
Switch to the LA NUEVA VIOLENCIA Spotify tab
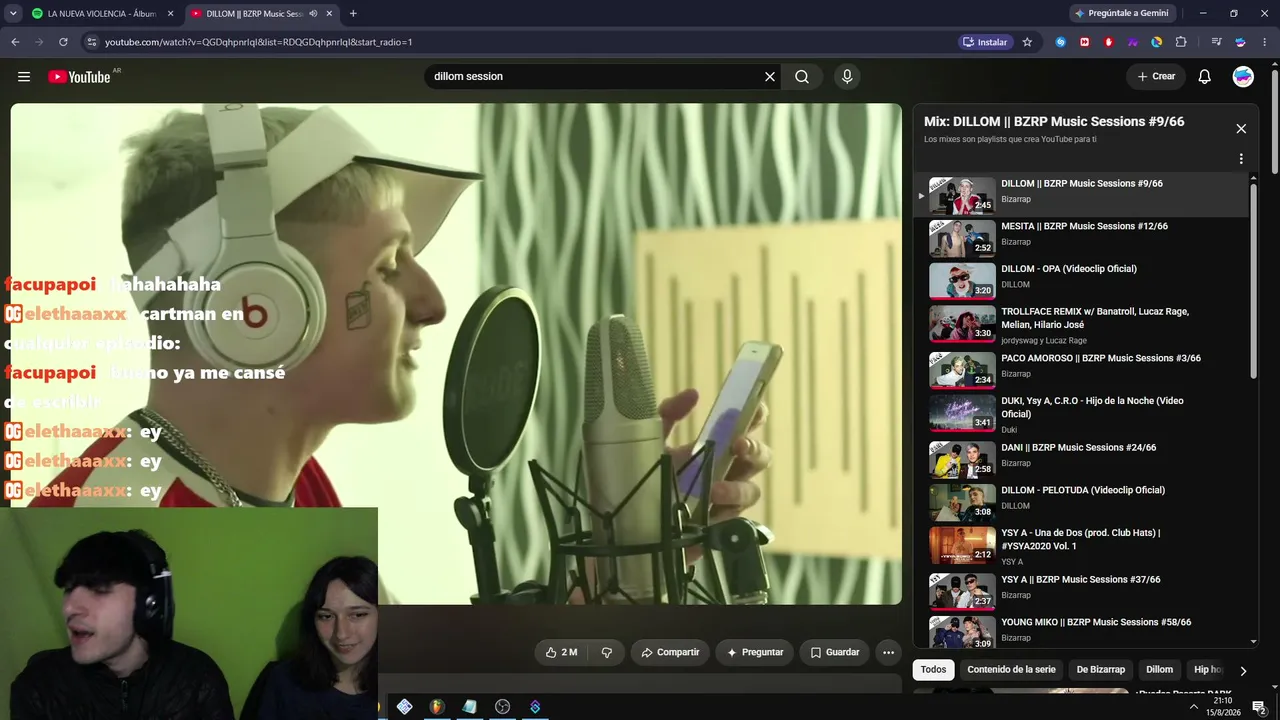pyautogui.click(x=103, y=14)
